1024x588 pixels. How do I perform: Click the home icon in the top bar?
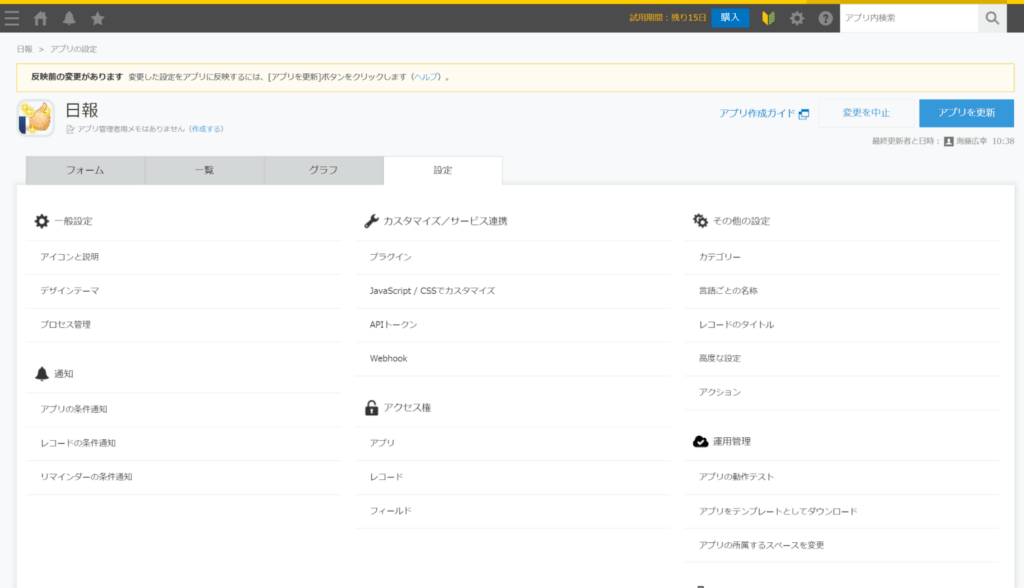[41, 16]
